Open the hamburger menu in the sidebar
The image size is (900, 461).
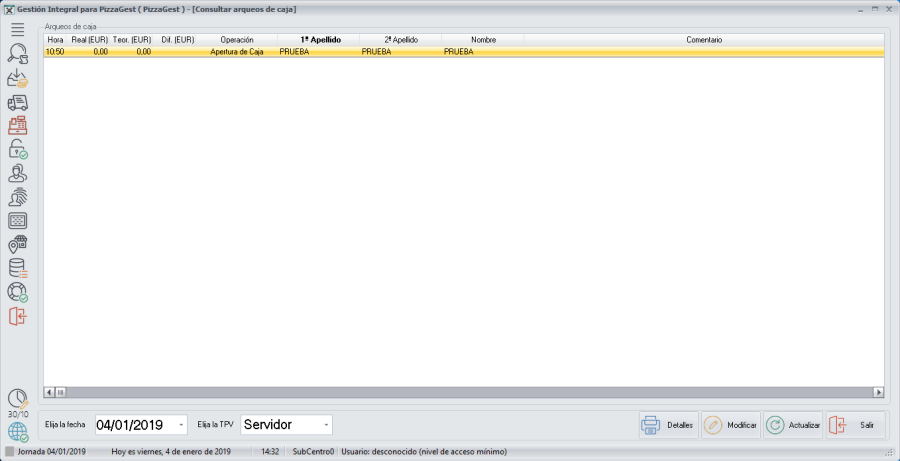coord(17,29)
